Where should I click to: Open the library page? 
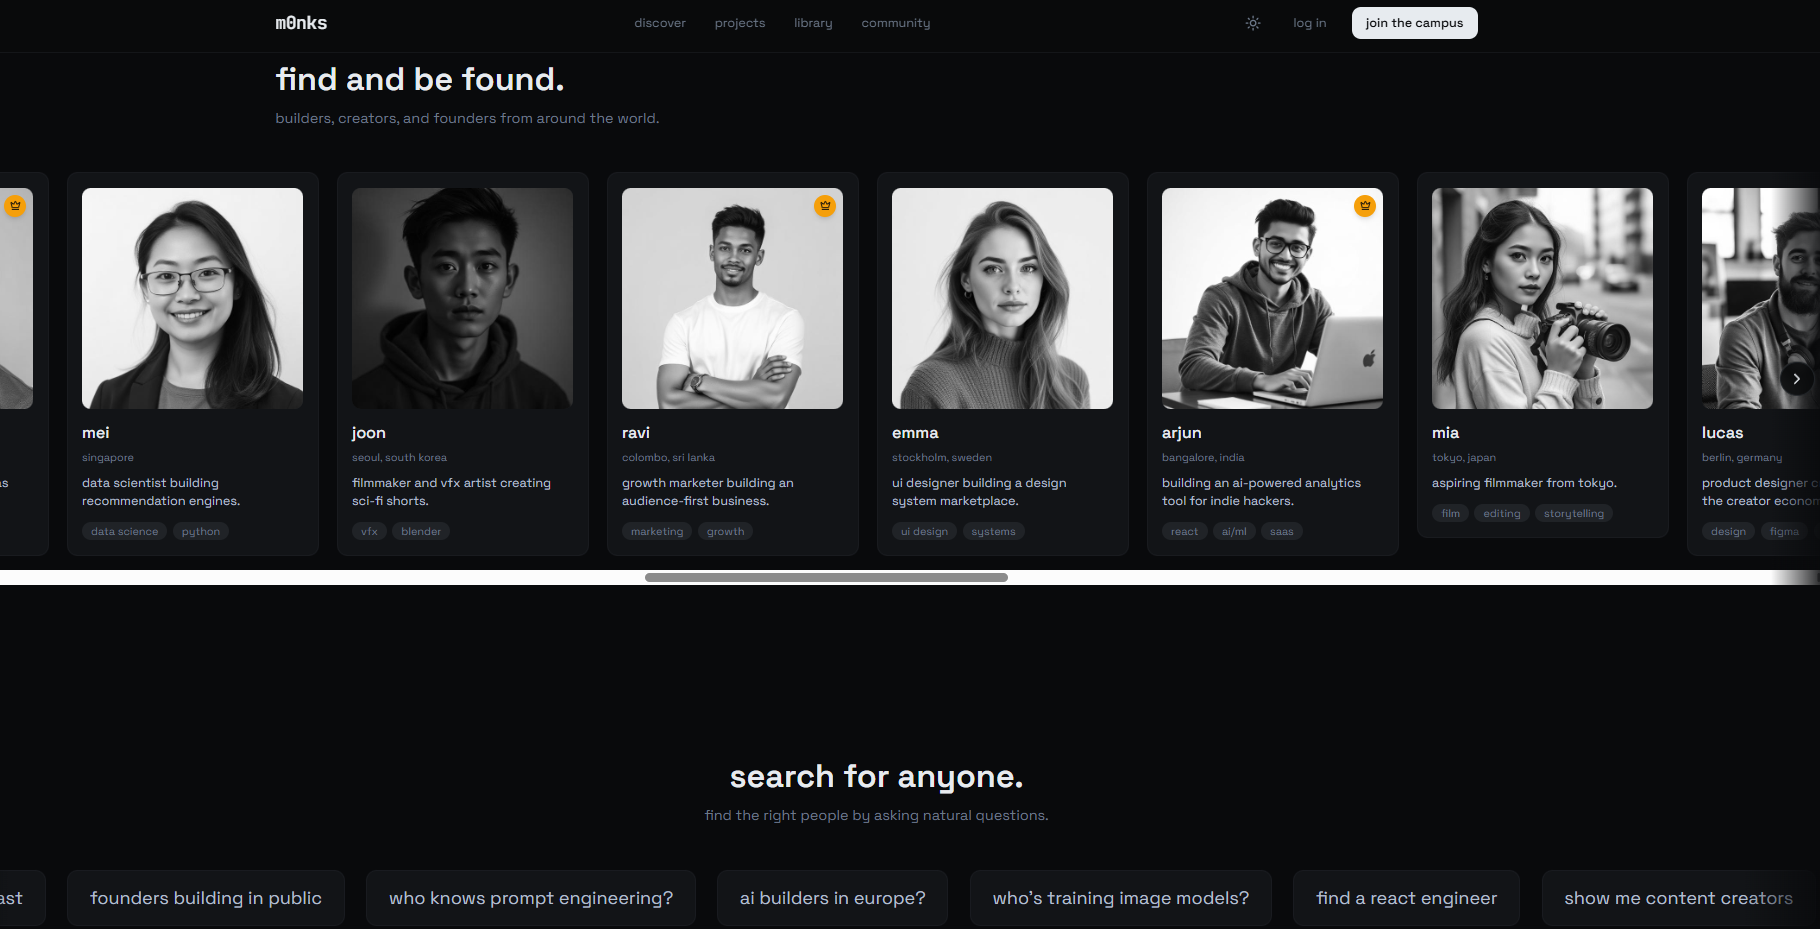[x=813, y=22]
